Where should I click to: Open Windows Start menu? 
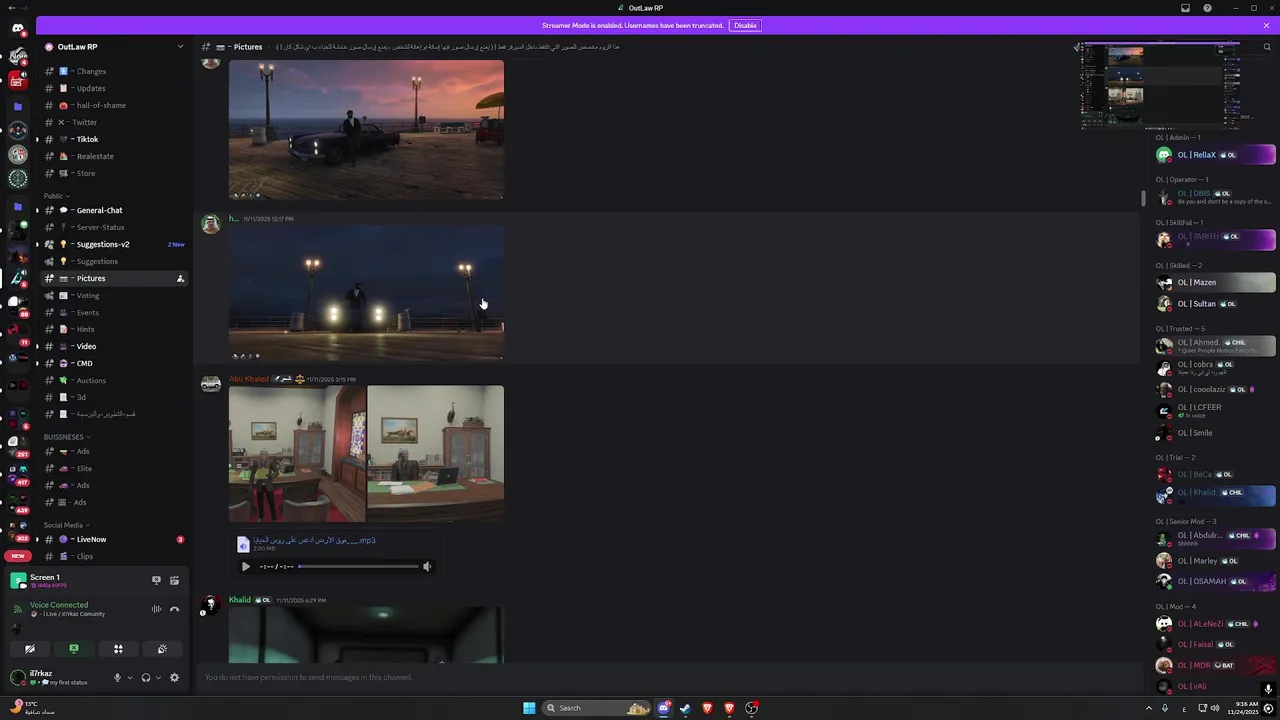(x=529, y=708)
